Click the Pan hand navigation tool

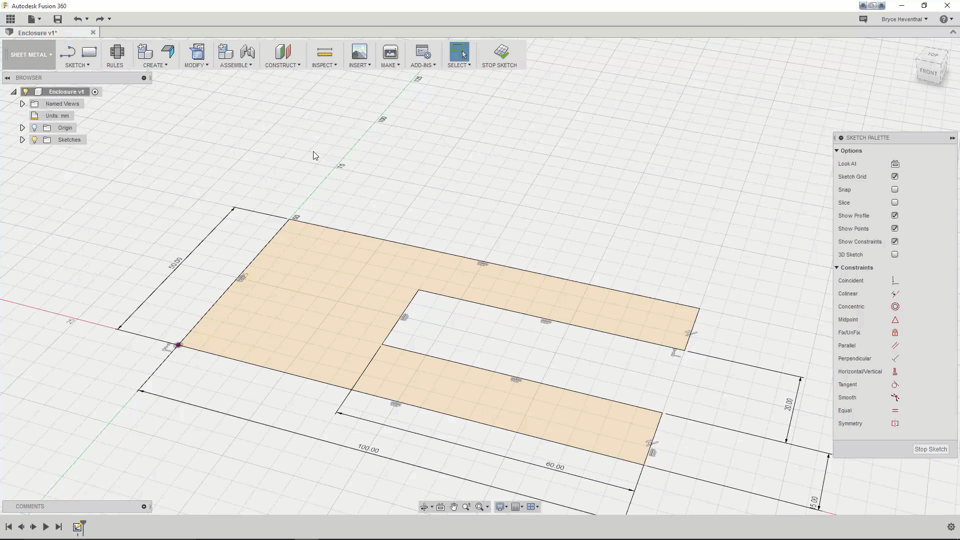tap(453, 507)
